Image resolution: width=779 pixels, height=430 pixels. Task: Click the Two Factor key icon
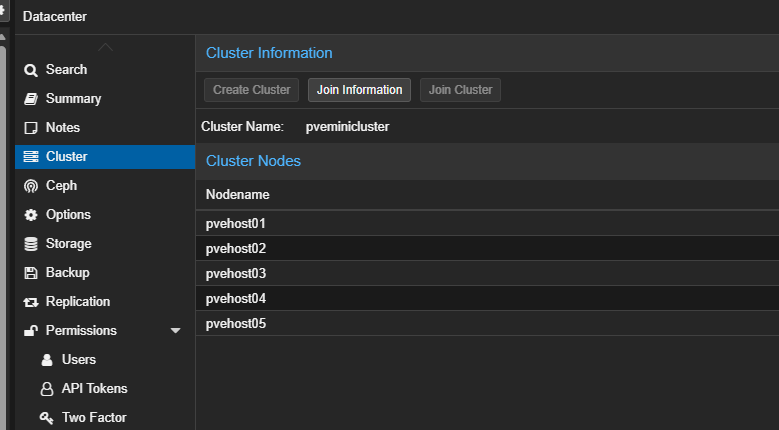click(x=46, y=418)
